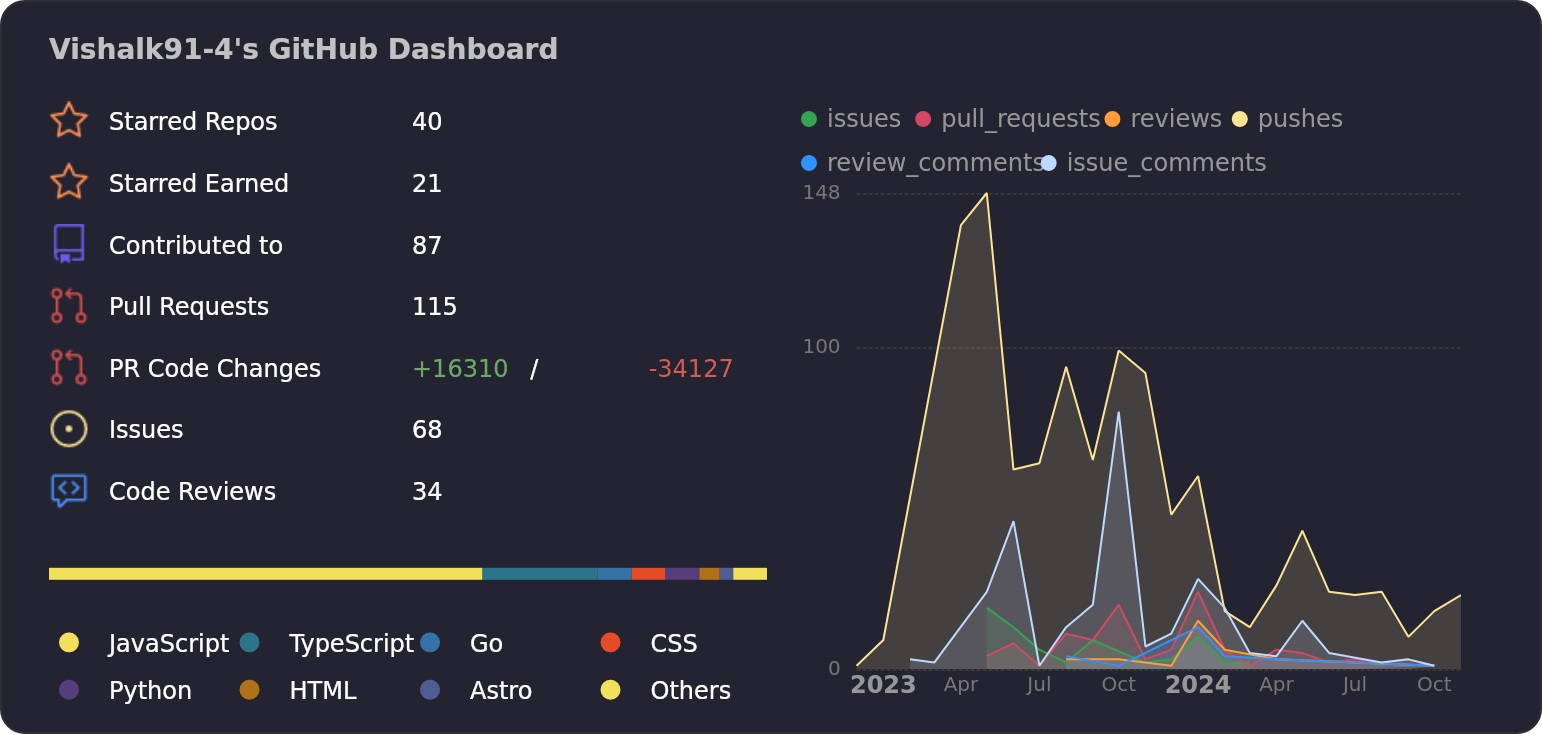Click the dashboard title Vishalk91-4's GitHub Dashboard
1542x734 pixels.
[x=303, y=50]
